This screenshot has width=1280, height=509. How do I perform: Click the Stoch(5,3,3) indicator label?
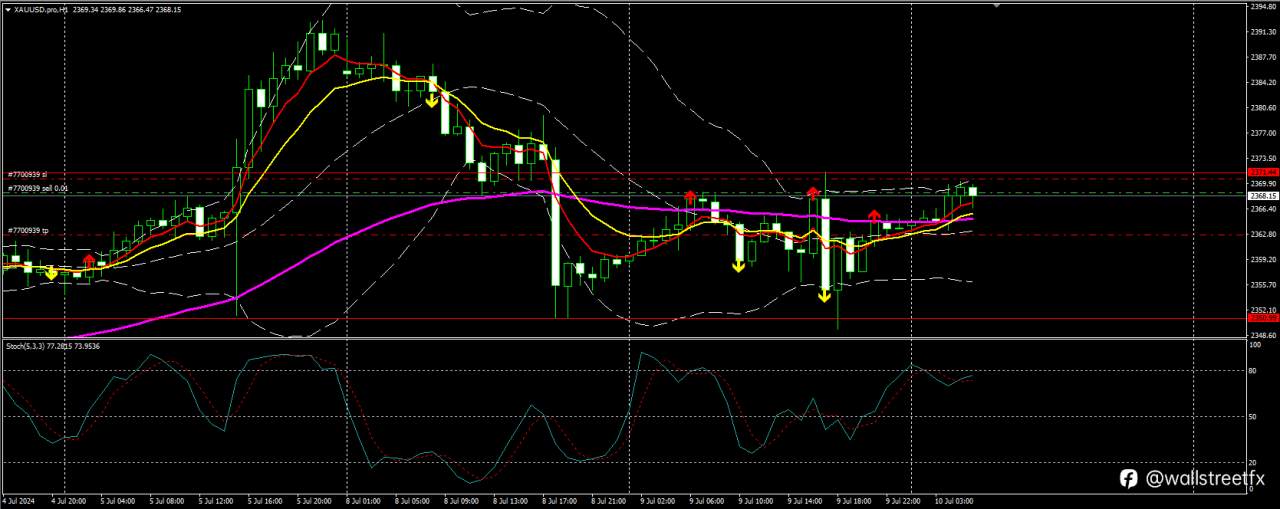tap(52, 346)
